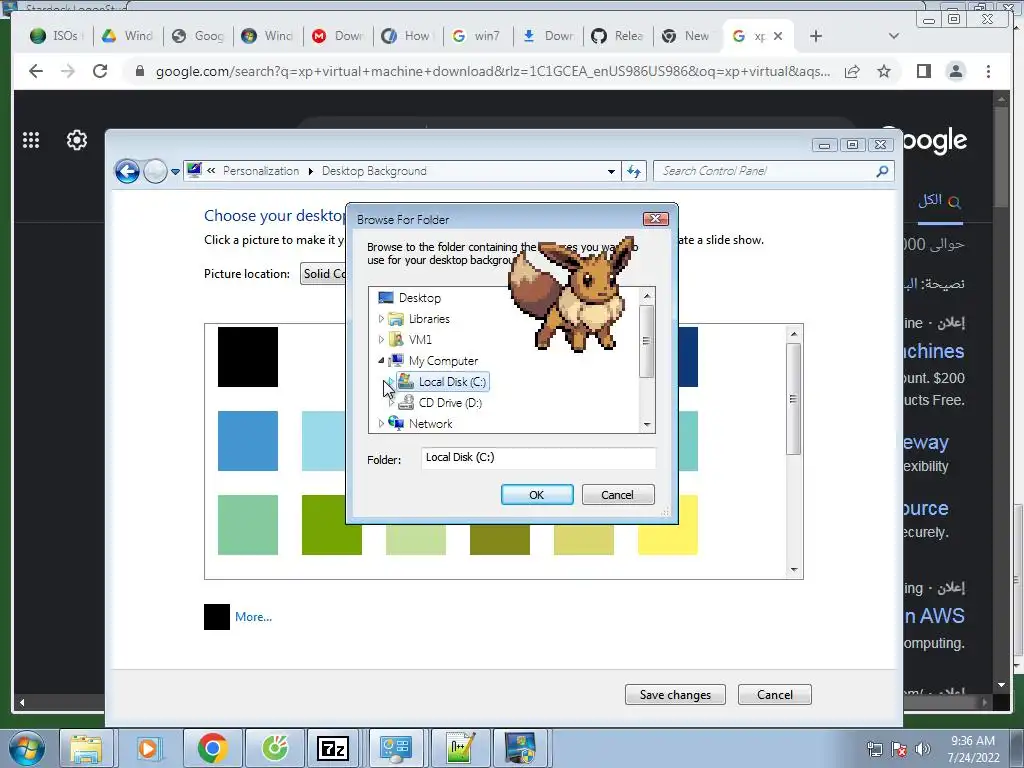
Task: Select VM1 folder in the tree
Action: [420, 340]
